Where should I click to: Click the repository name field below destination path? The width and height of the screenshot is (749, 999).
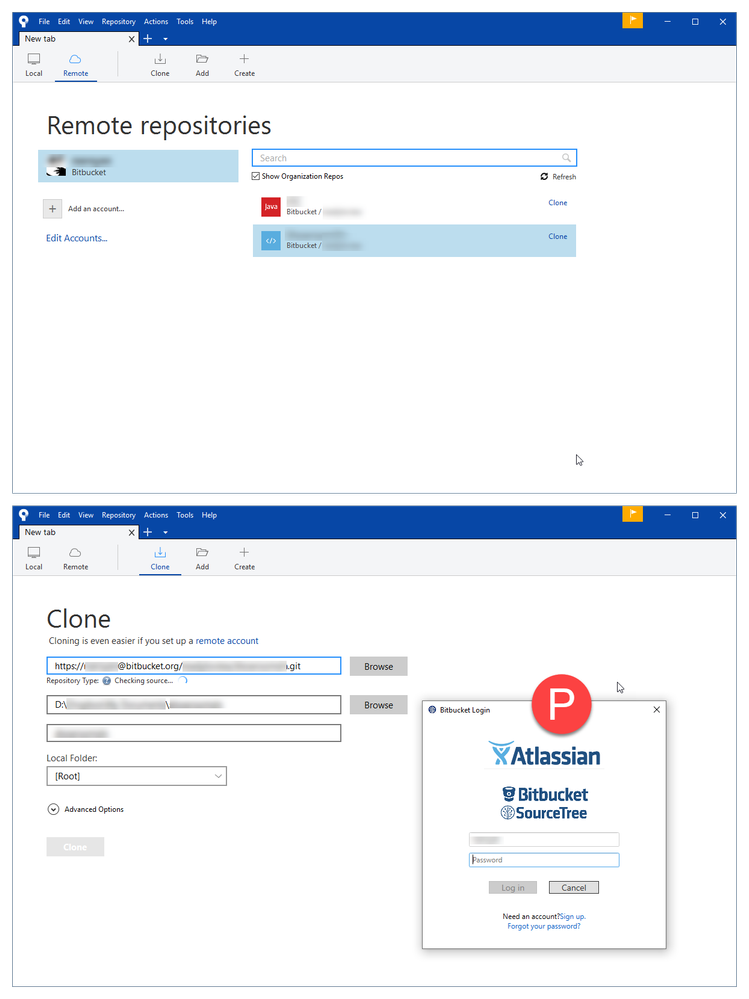pyautogui.click(x=194, y=733)
